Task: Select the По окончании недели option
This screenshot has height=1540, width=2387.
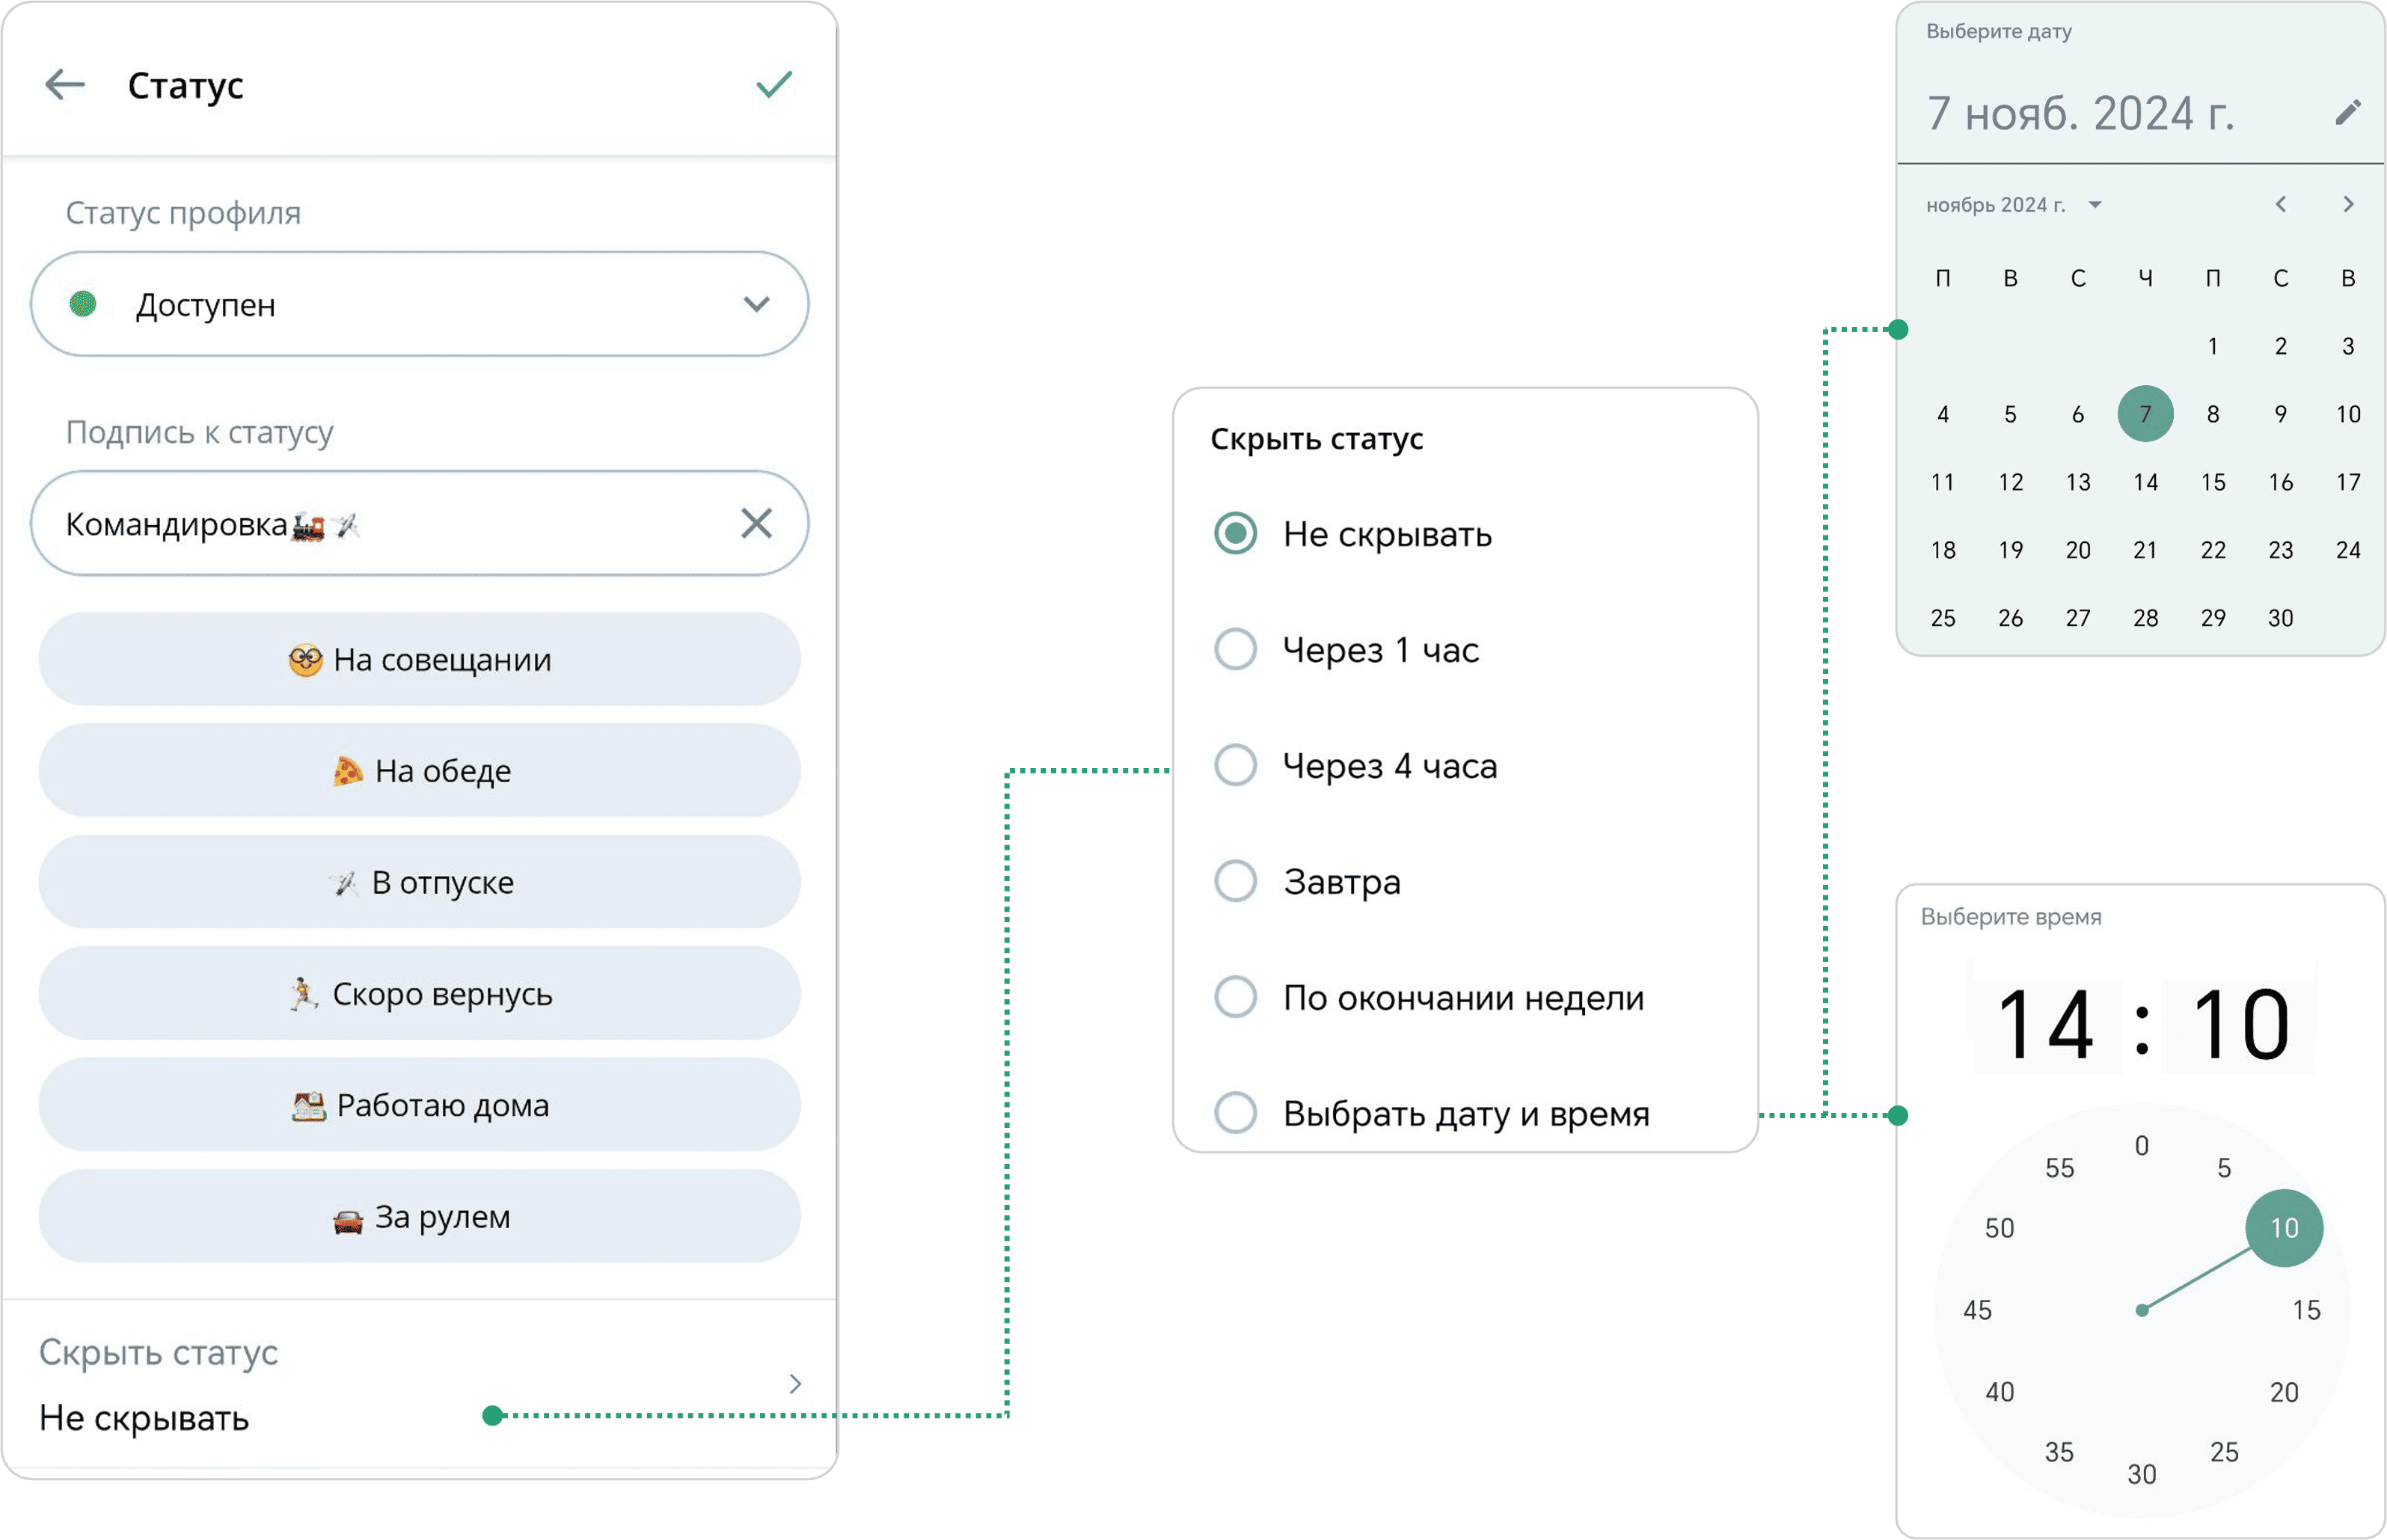Action: click(1236, 998)
